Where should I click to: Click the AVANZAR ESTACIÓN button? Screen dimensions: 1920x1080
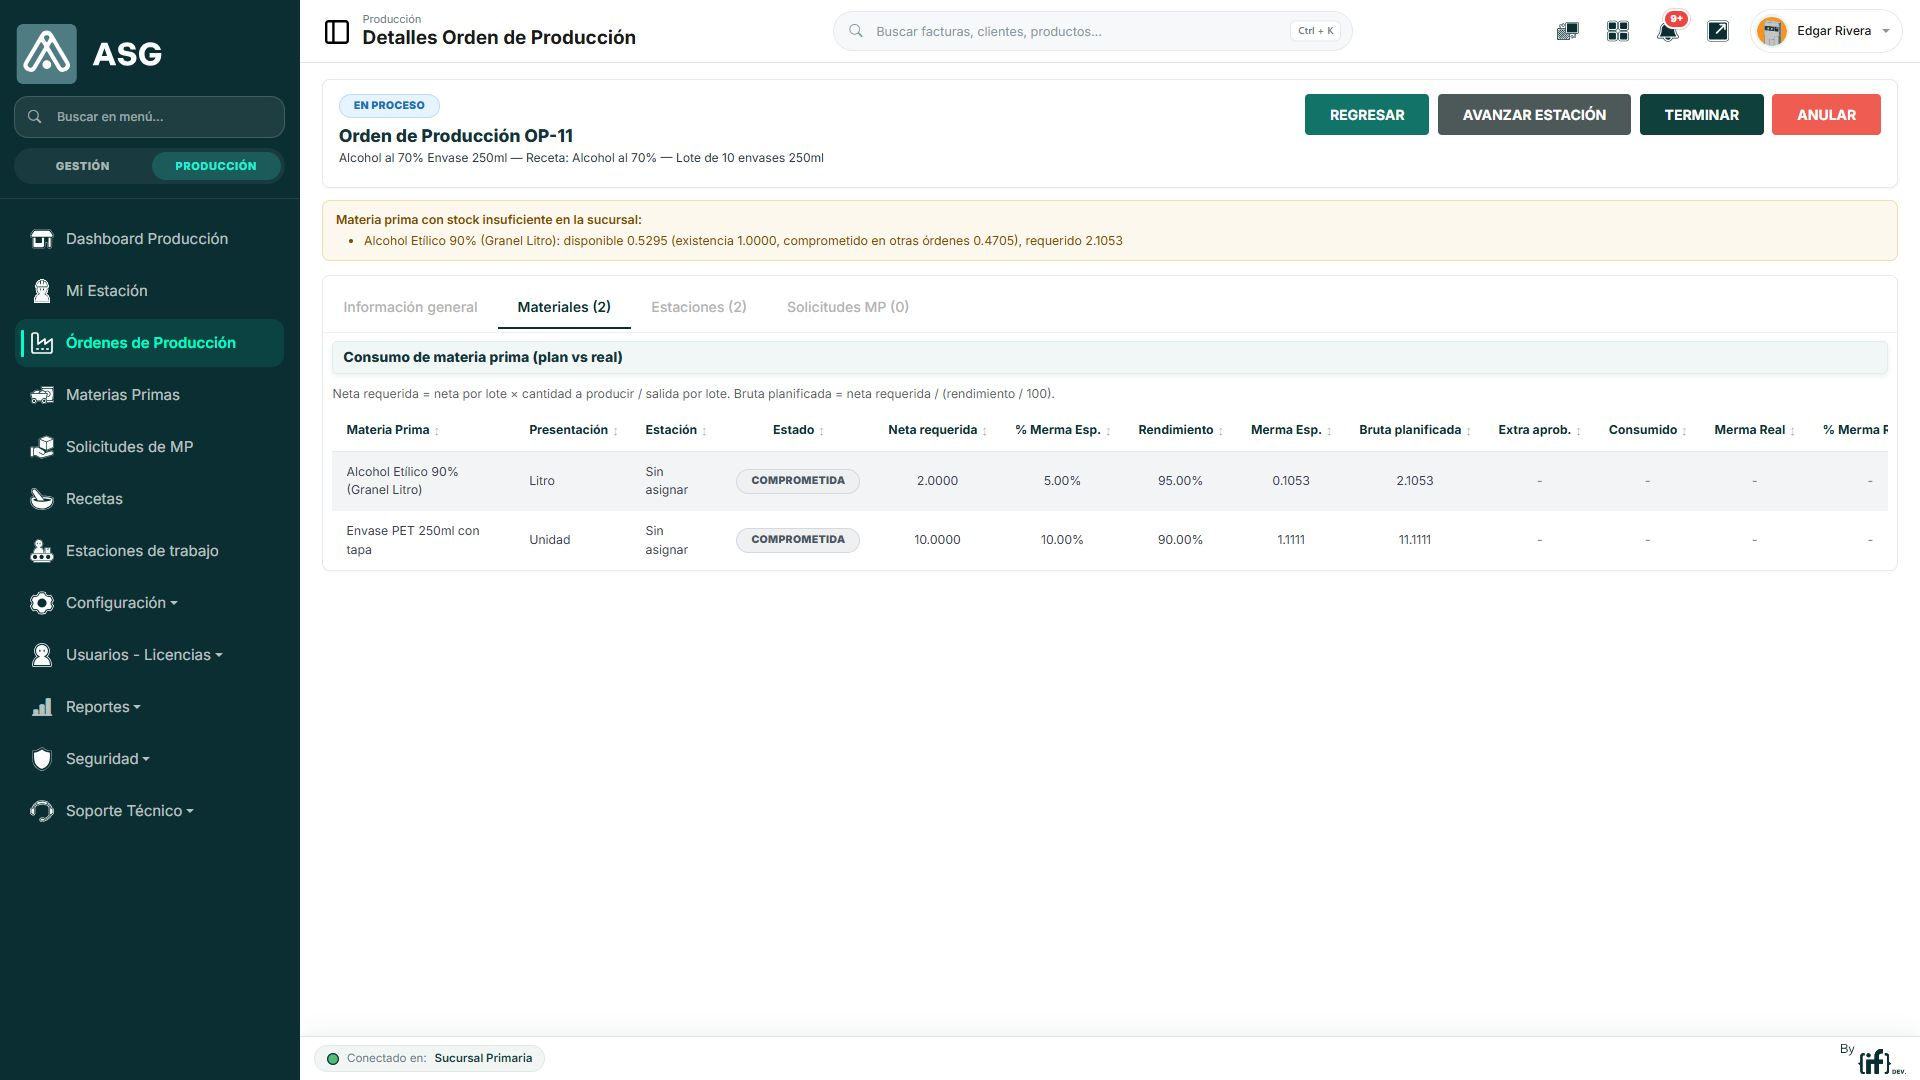click(1534, 115)
